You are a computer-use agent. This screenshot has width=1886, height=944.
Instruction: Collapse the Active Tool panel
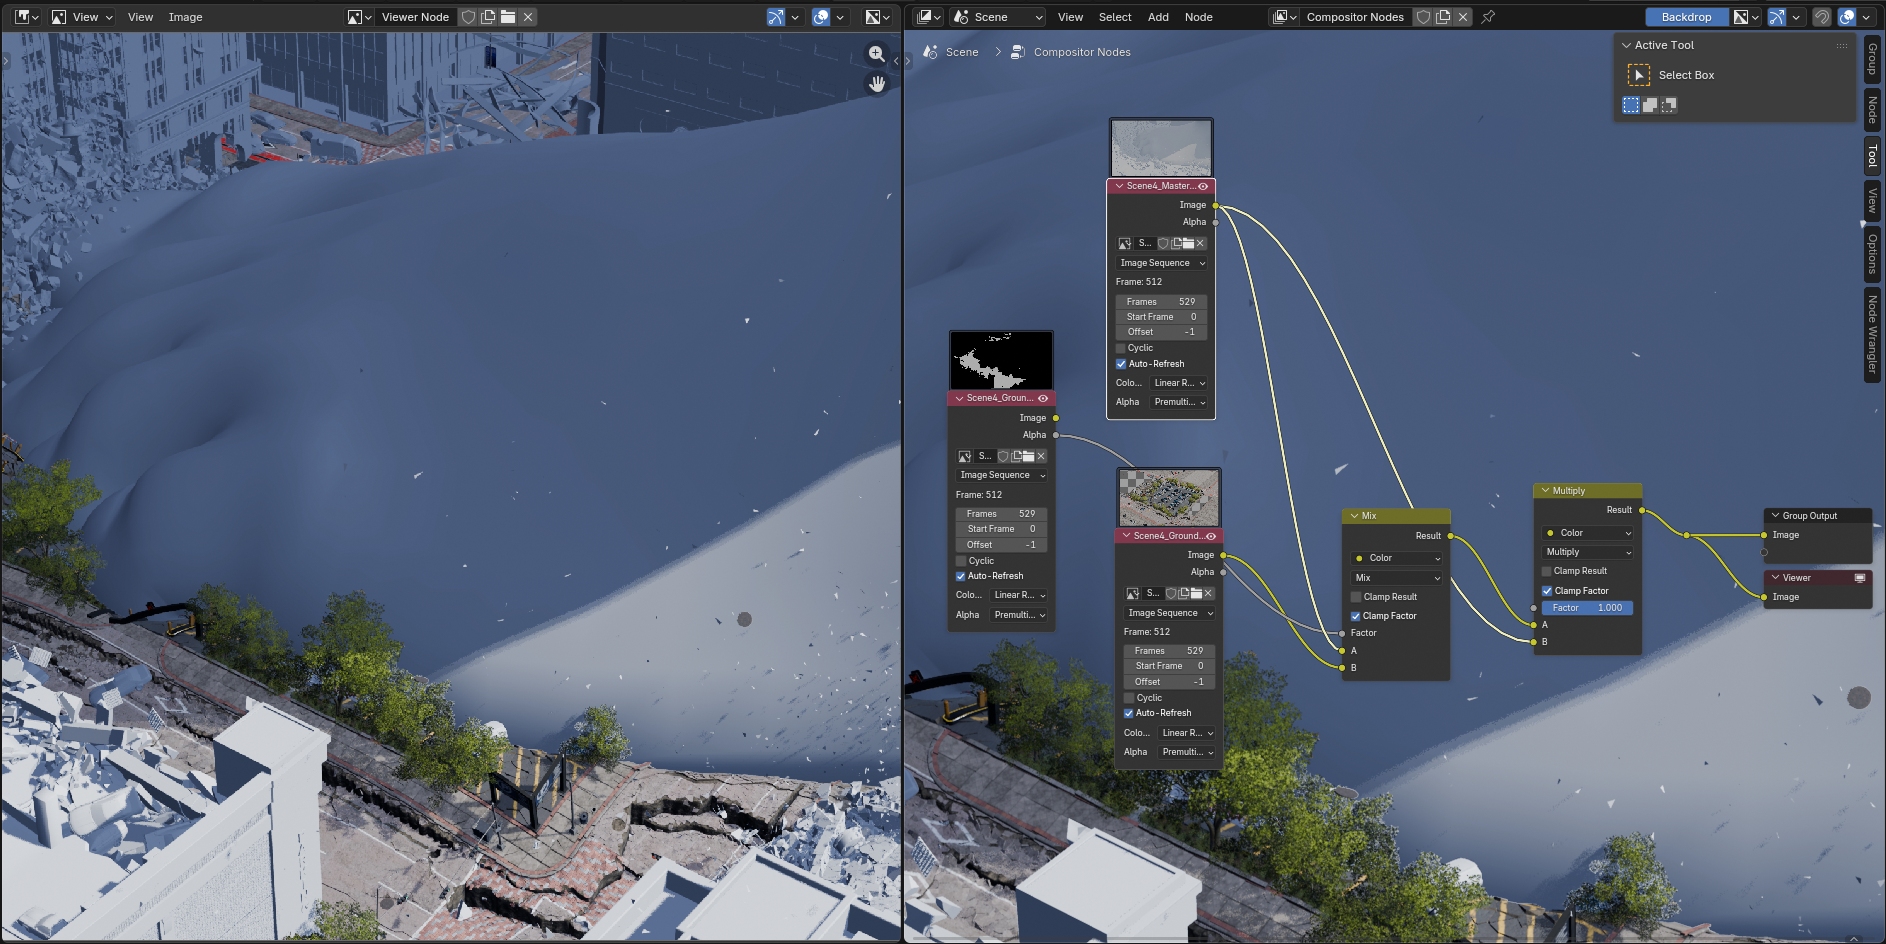(1626, 45)
